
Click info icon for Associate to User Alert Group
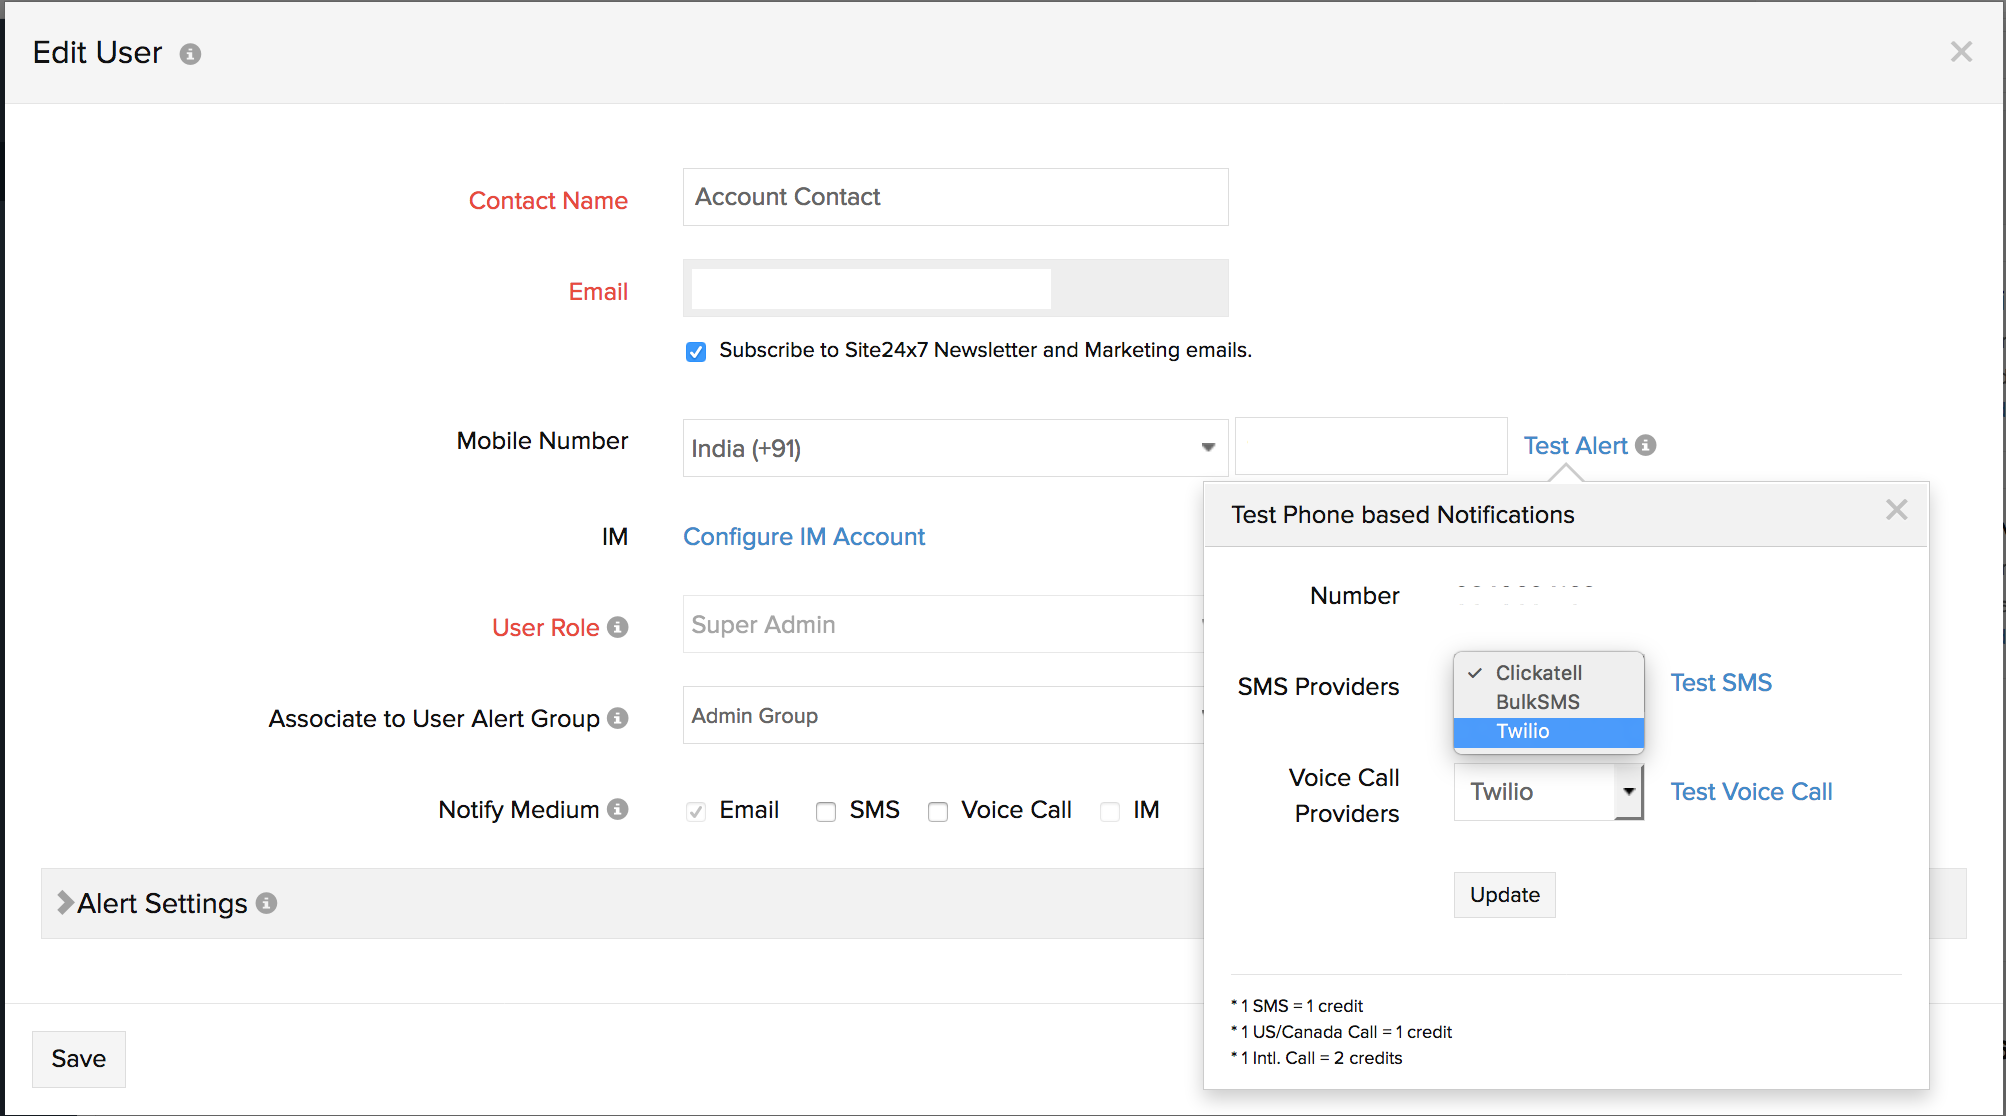pos(618,718)
